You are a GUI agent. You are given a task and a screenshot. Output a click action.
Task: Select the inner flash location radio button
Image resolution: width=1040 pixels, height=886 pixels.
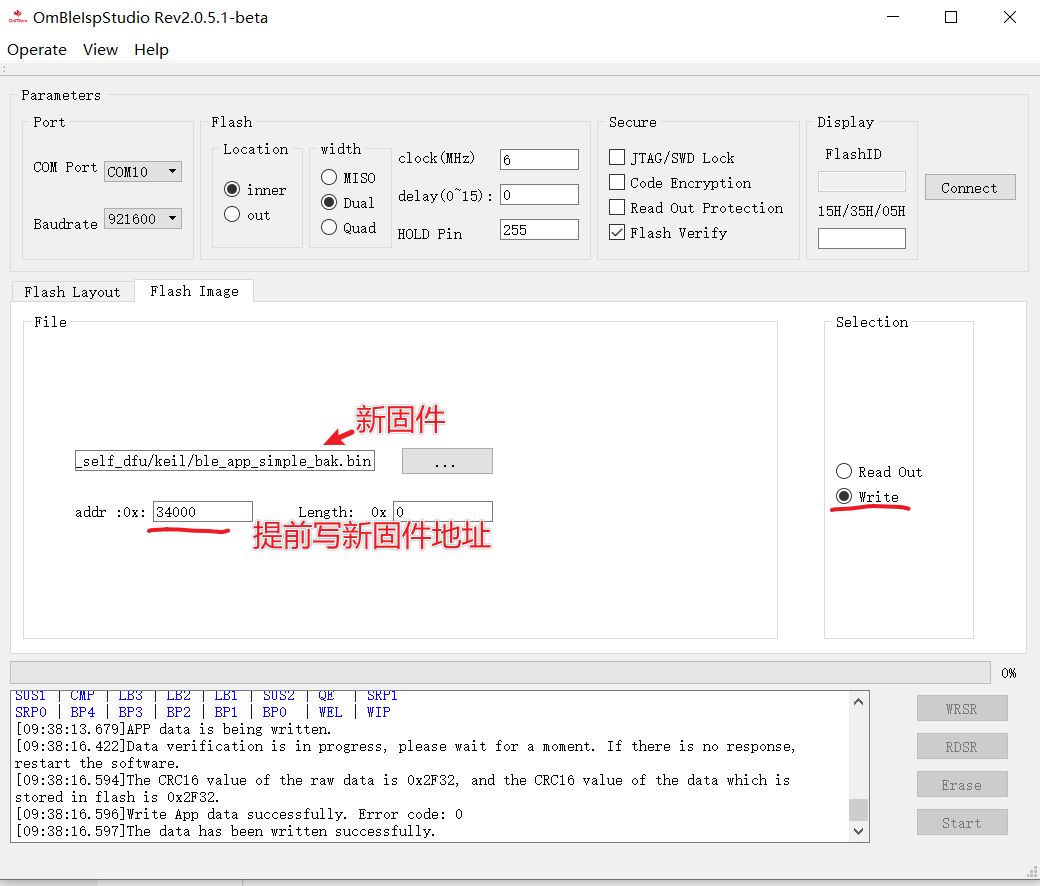(x=232, y=190)
